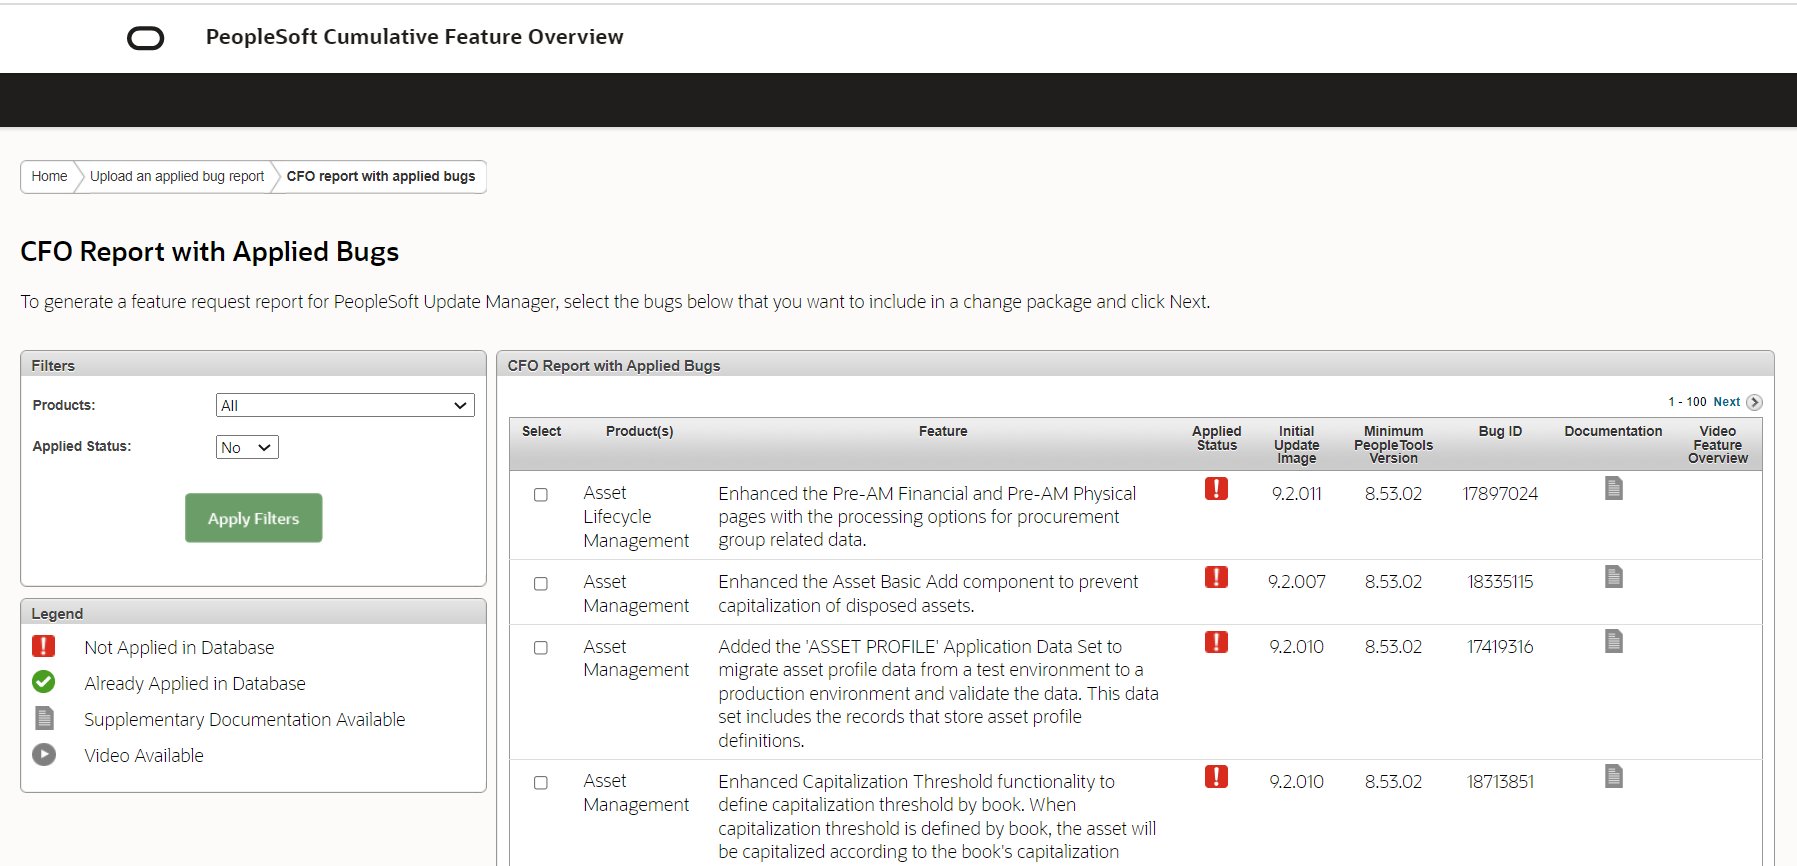The image size is (1797, 866).
Task: Click Initial Update Image column header
Action: point(1297,445)
